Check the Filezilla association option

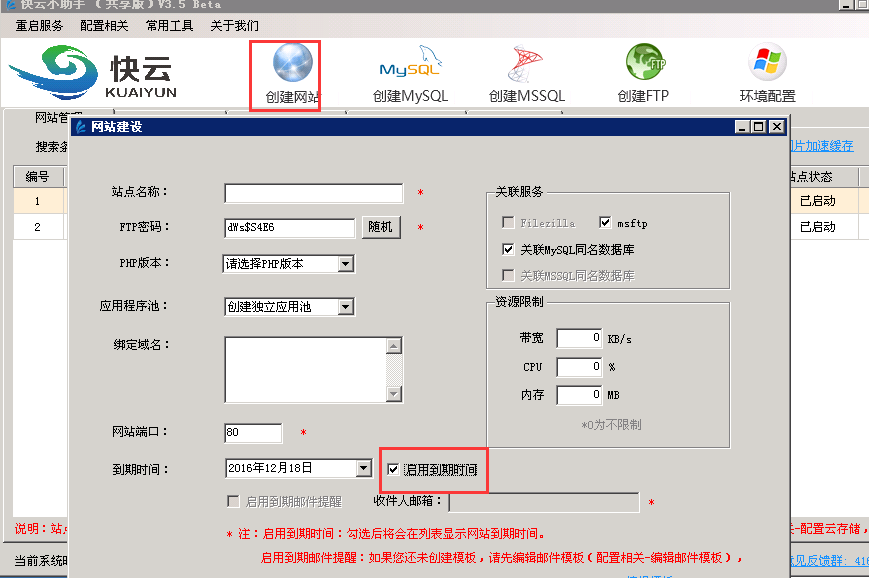(510, 222)
